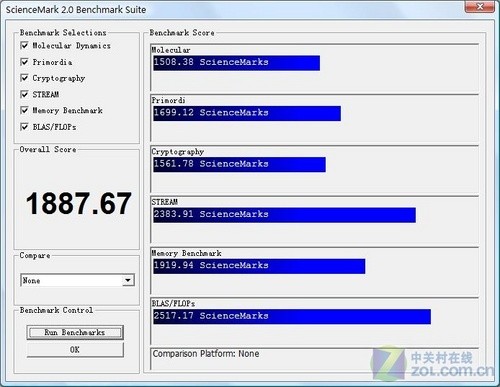
Task: Click the overall score 1887.67
Action: click(x=79, y=203)
